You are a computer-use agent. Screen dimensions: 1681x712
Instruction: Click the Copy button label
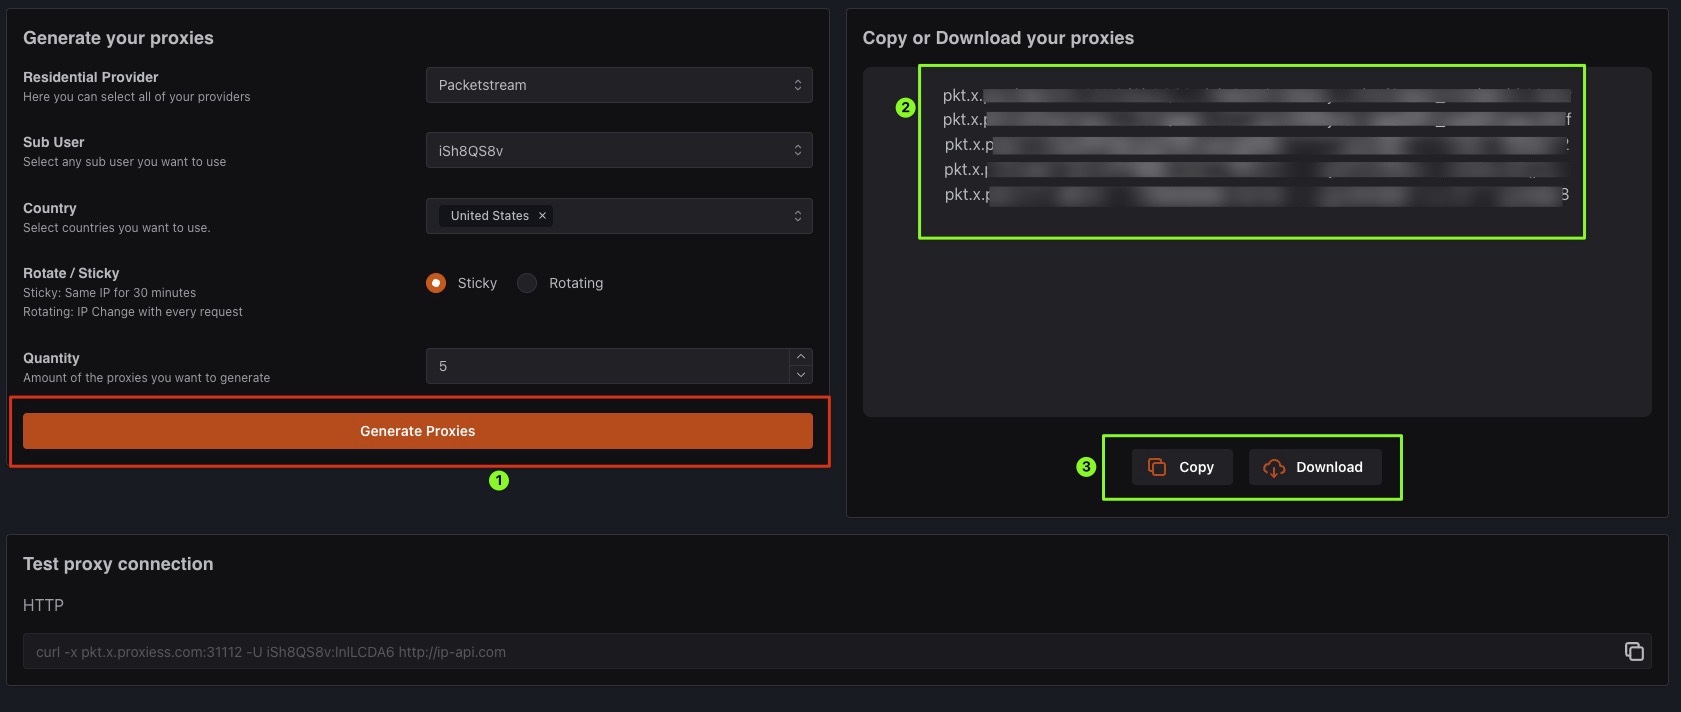(1196, 467)
